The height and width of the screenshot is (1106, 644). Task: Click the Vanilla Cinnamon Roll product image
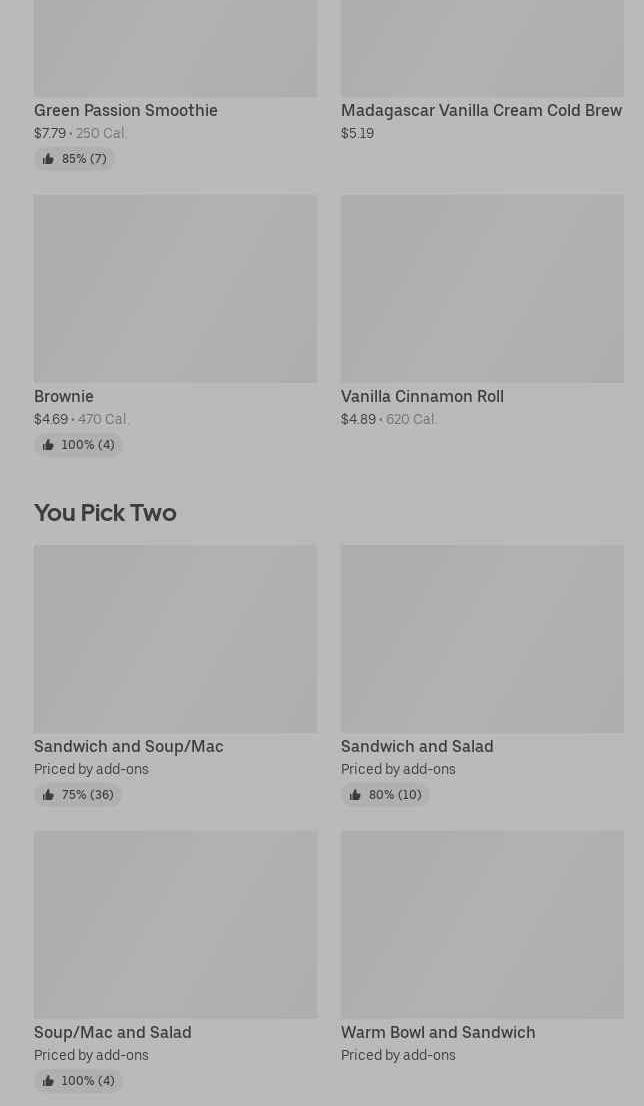[482, 288]
